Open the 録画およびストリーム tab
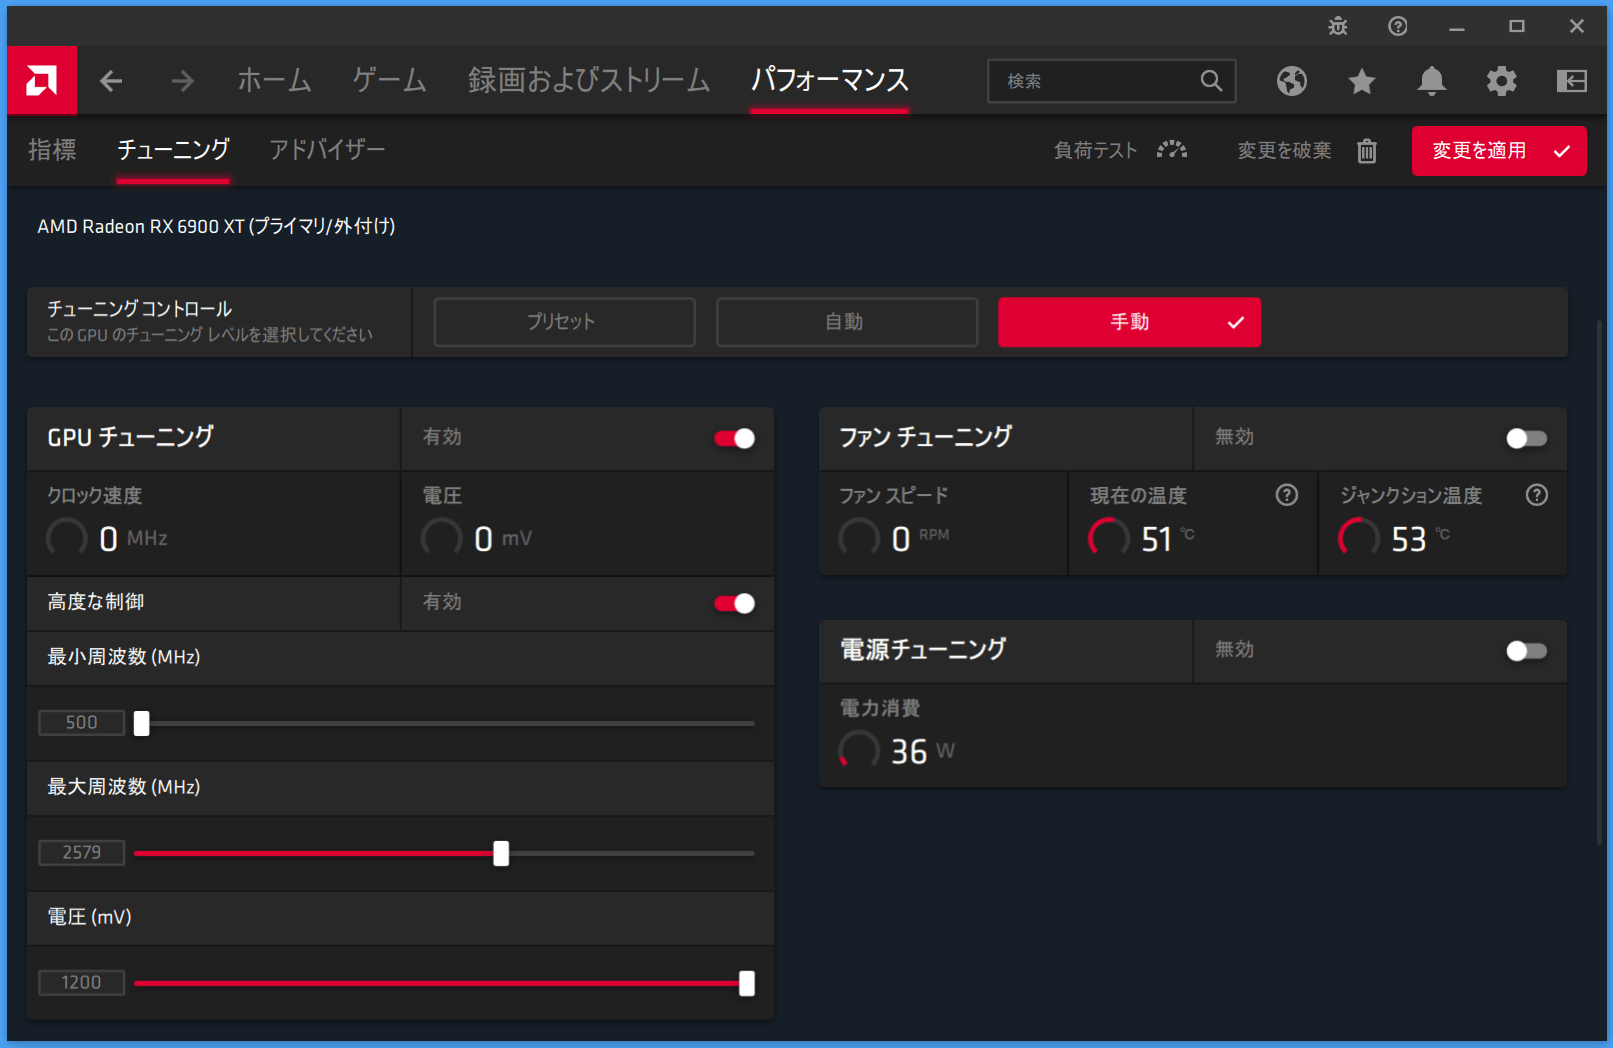This screenshot has width=1613, height=1048. (x=589, y=80)
